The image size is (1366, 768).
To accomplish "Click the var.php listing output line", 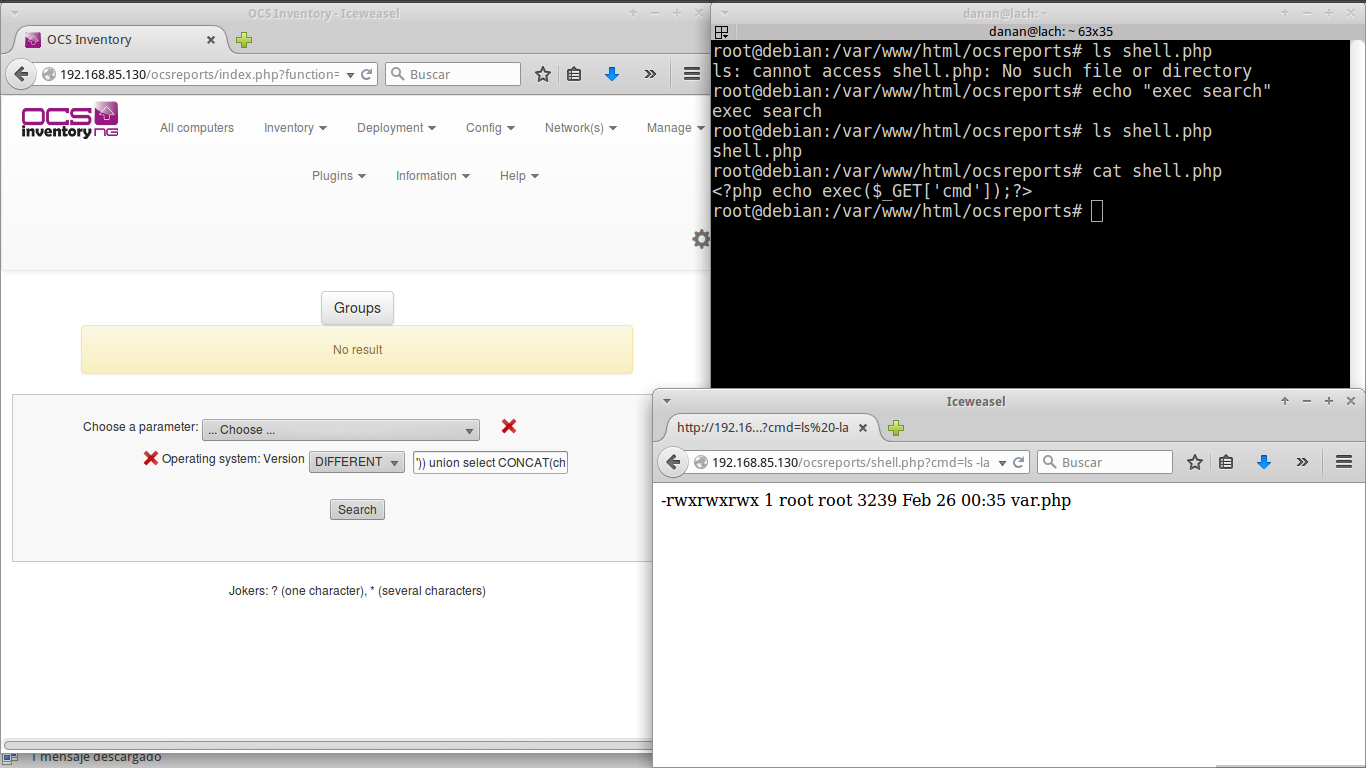I will tap(866, 500).
